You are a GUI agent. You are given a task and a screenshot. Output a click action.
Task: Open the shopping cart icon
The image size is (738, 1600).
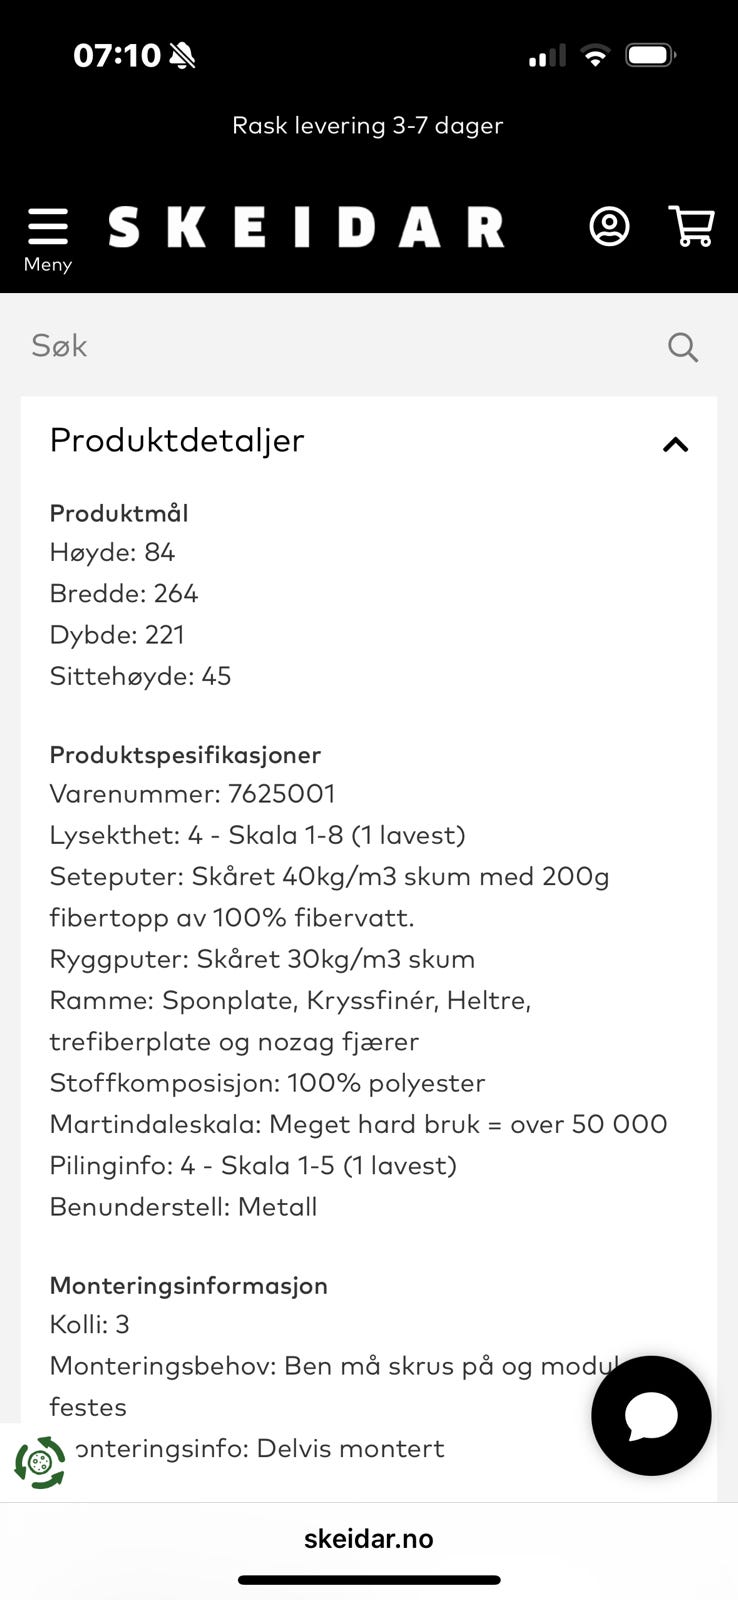pos(691,227)
